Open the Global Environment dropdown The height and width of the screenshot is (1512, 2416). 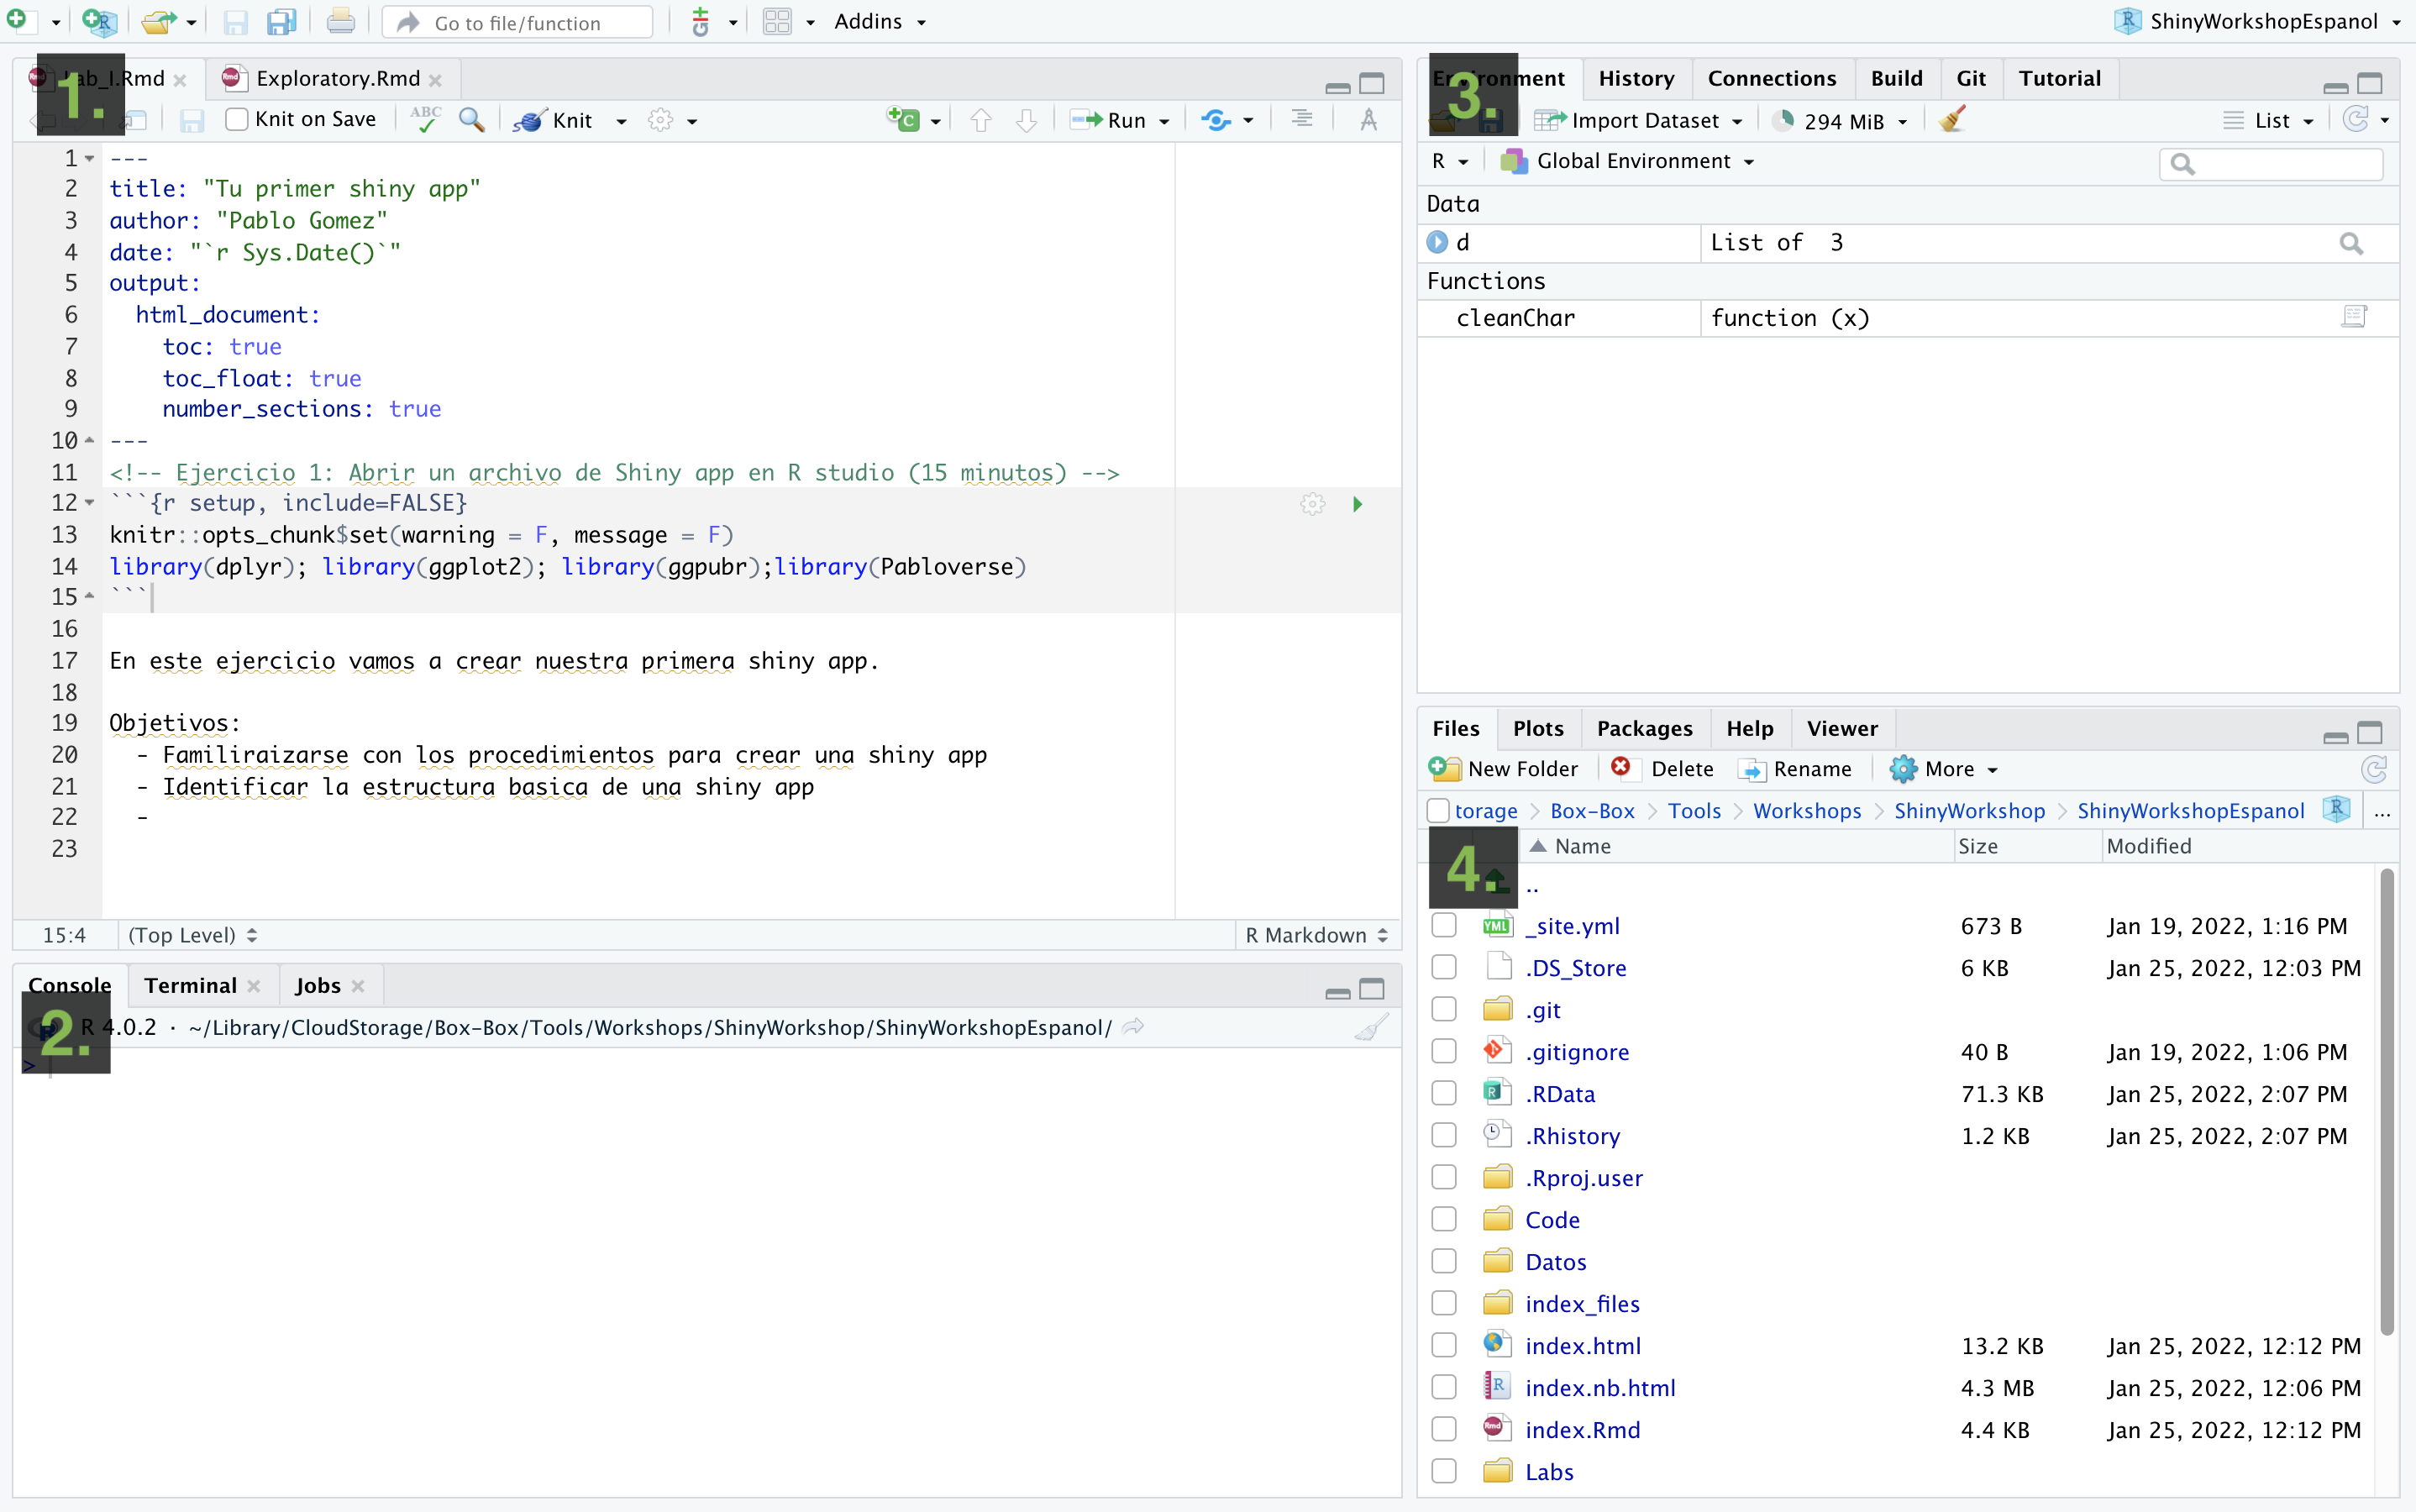pos(1627,161)
